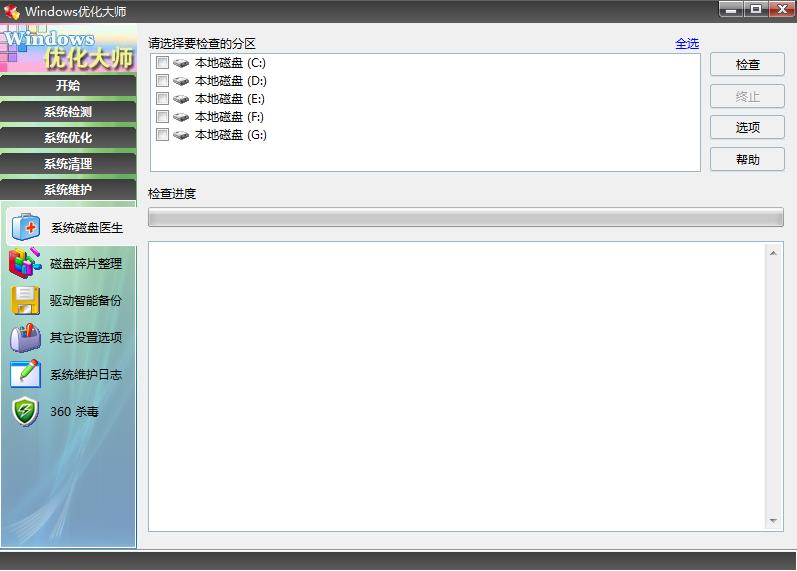Image resolution: width=797 pixels, height=571 pixels.
Task: Click the results scrollbar up arrow
Action: pos(773,253)
